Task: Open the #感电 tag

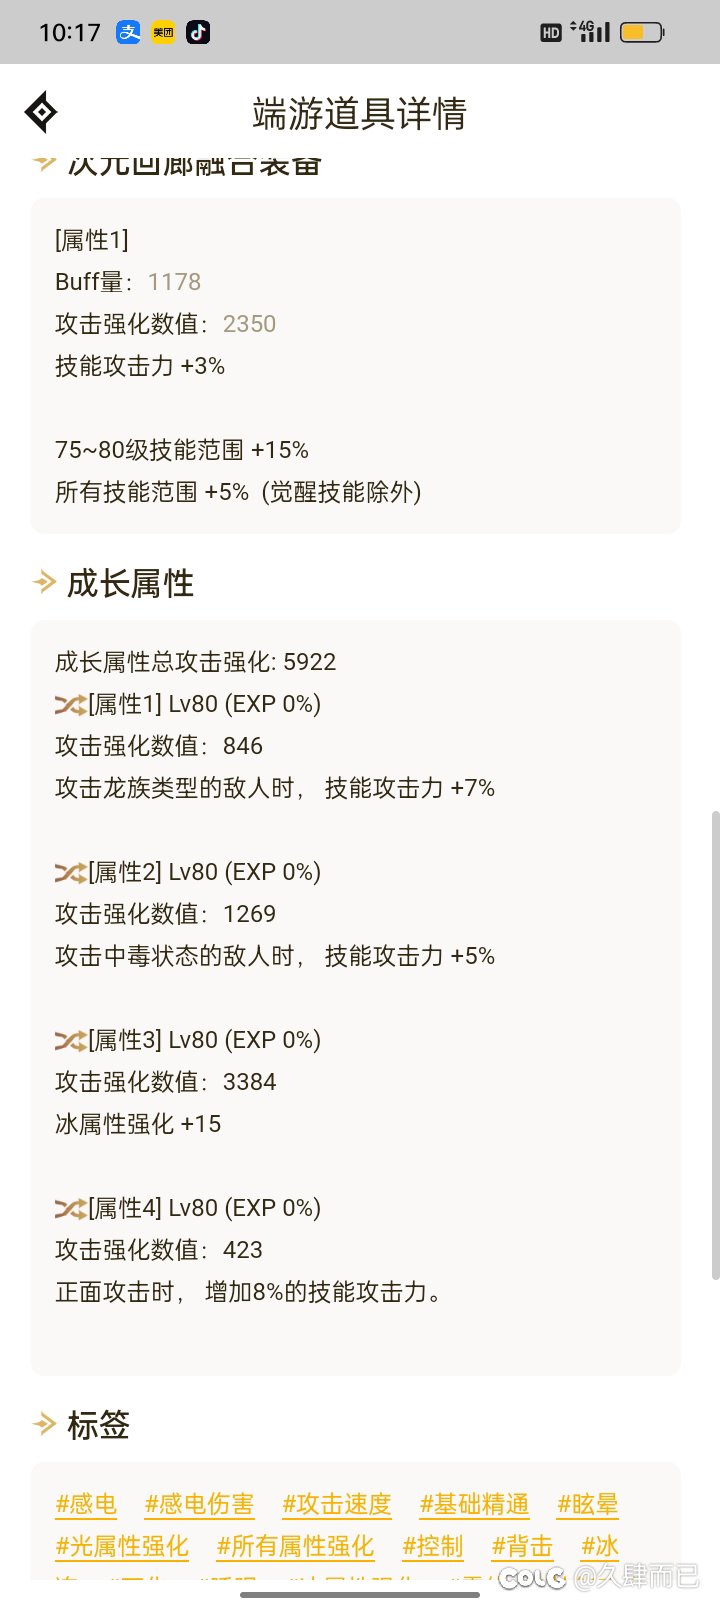Action: coord(86,1505)
